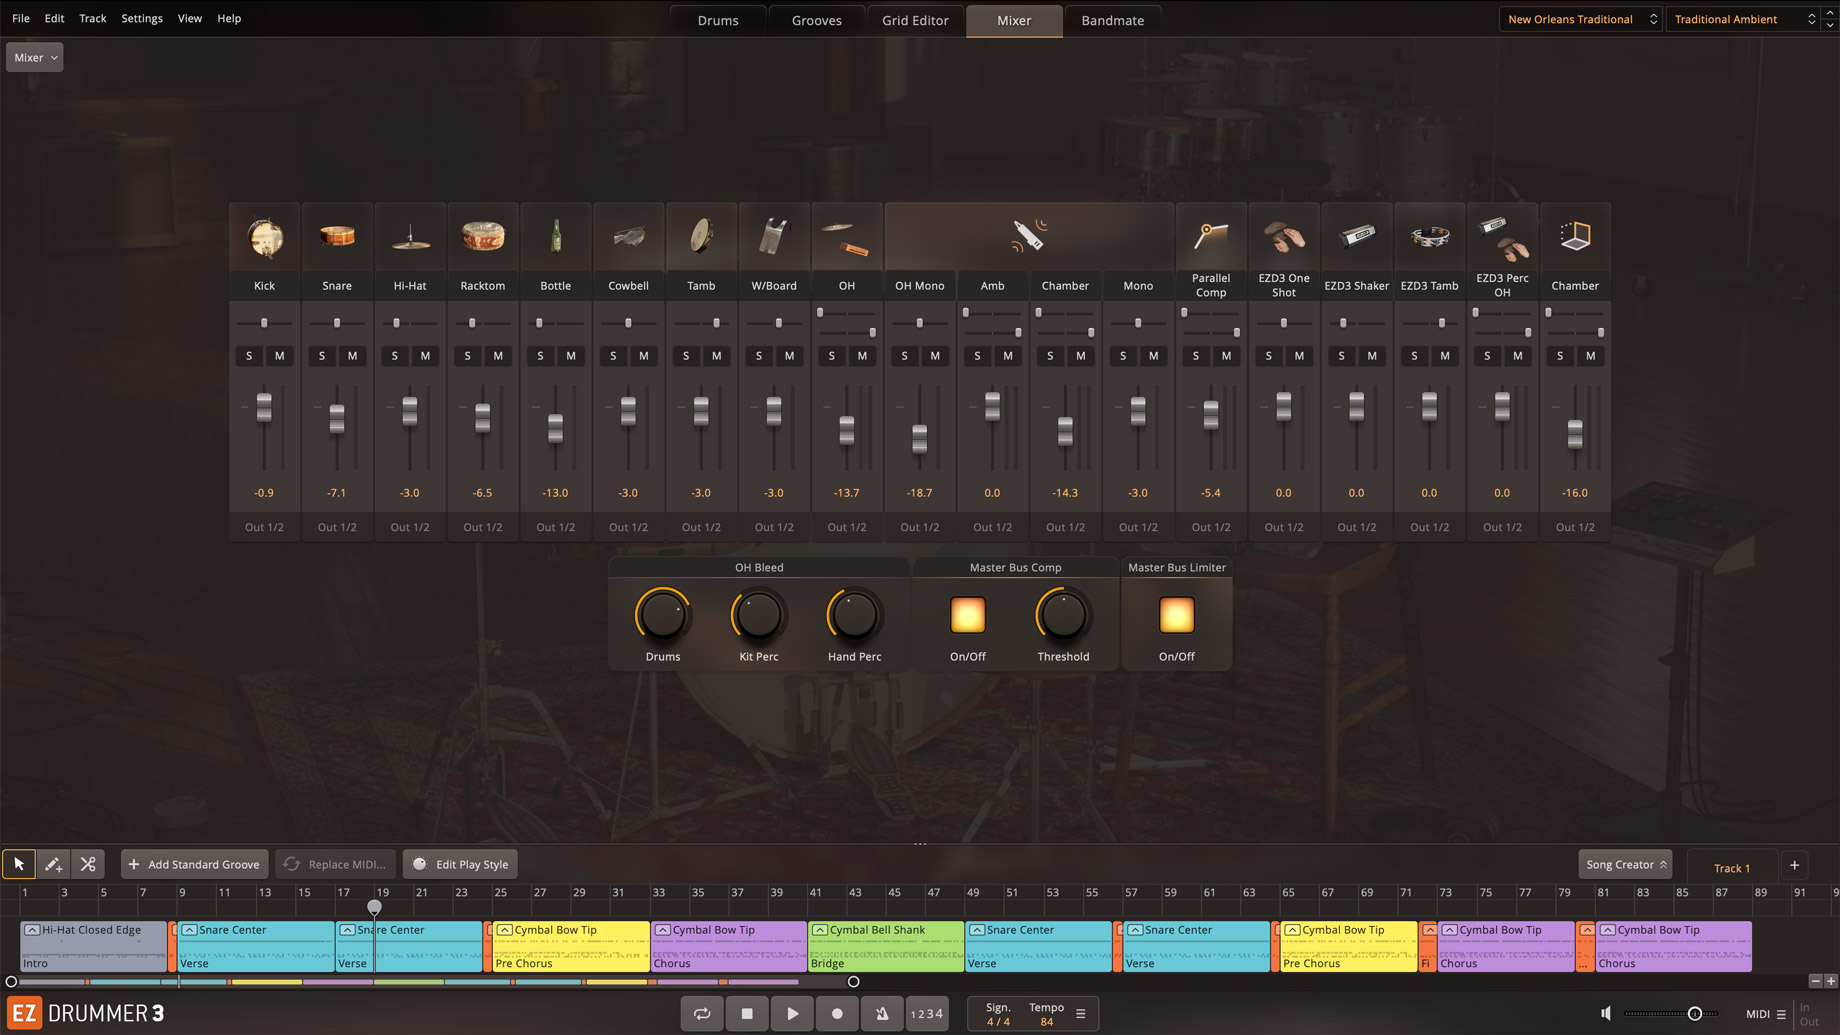This screenshot has height=1035, width=1840.
Task: Click the master volume slider handle
Action: tap(1694, 1013)
